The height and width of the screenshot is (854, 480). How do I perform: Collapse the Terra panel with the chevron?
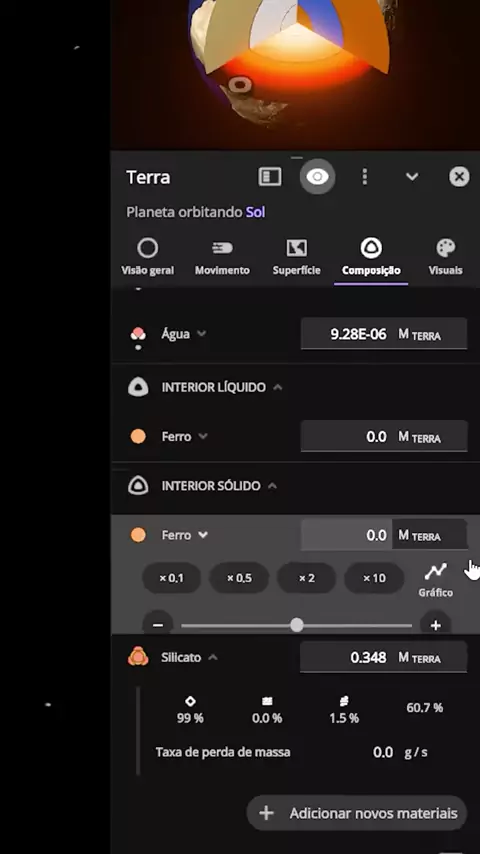[412, 176]
